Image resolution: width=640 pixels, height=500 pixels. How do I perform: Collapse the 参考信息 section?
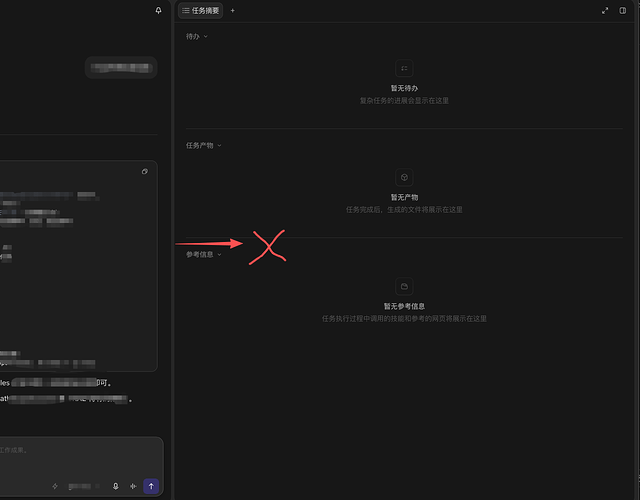(204, 254)
